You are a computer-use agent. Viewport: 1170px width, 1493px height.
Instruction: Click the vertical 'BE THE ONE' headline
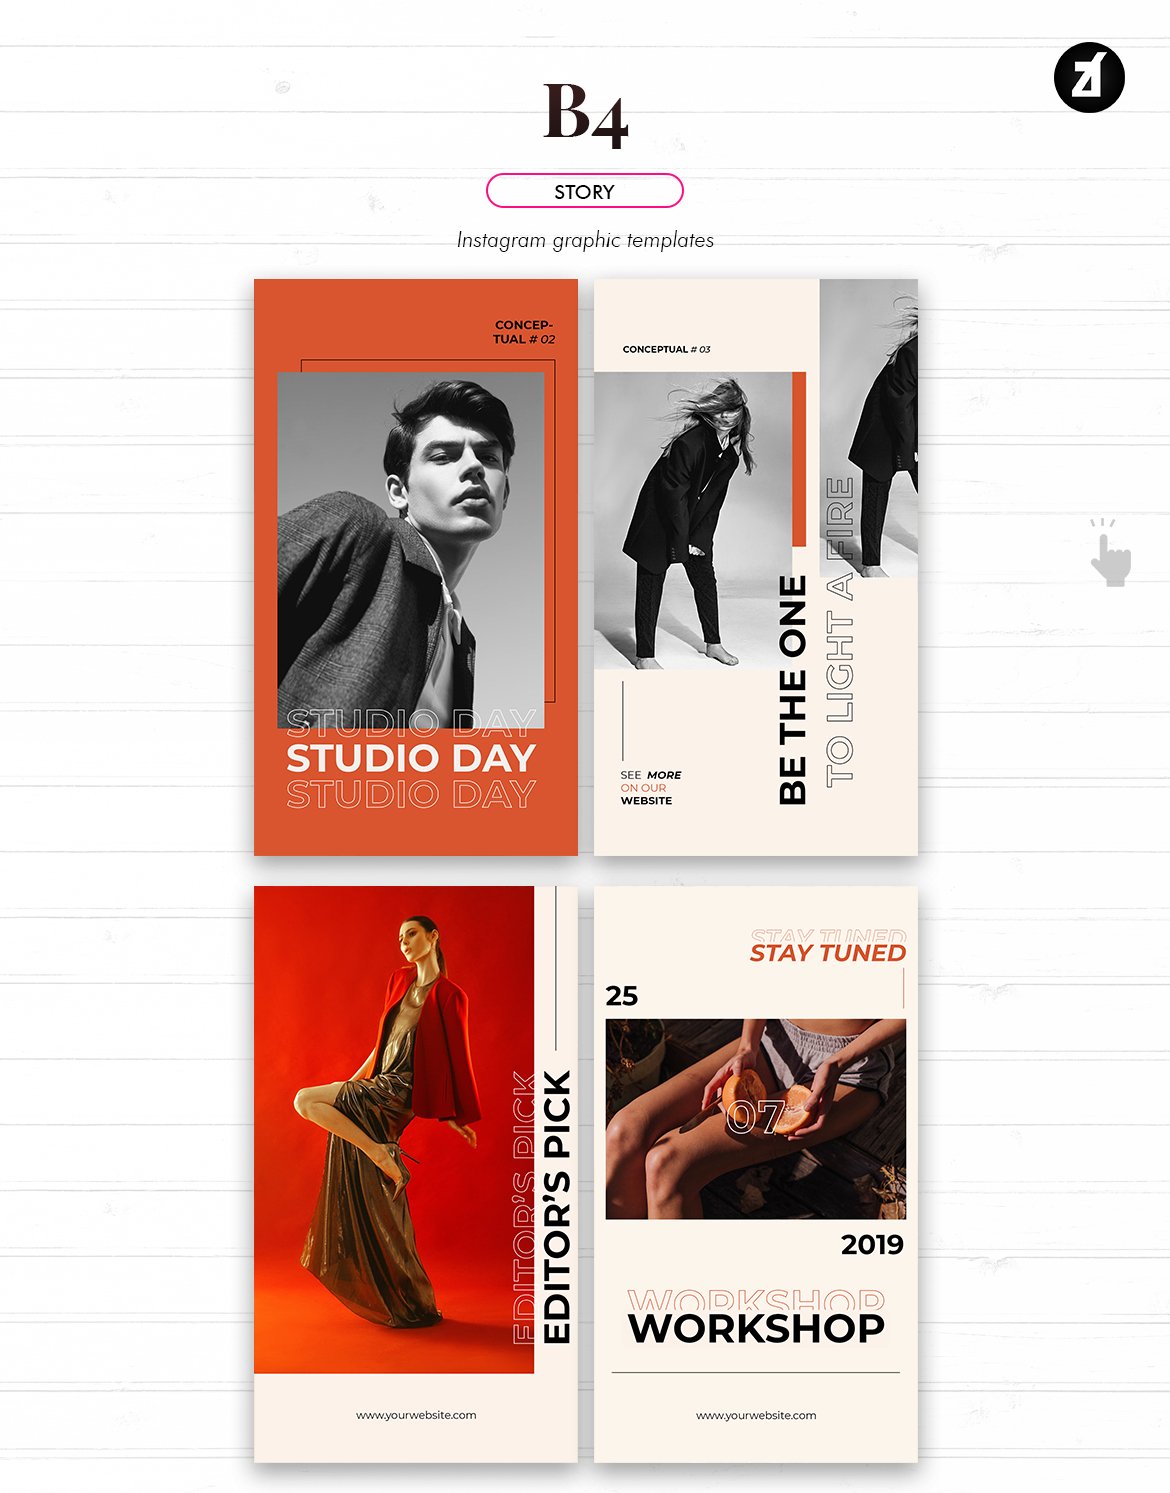tap(792, 690)
